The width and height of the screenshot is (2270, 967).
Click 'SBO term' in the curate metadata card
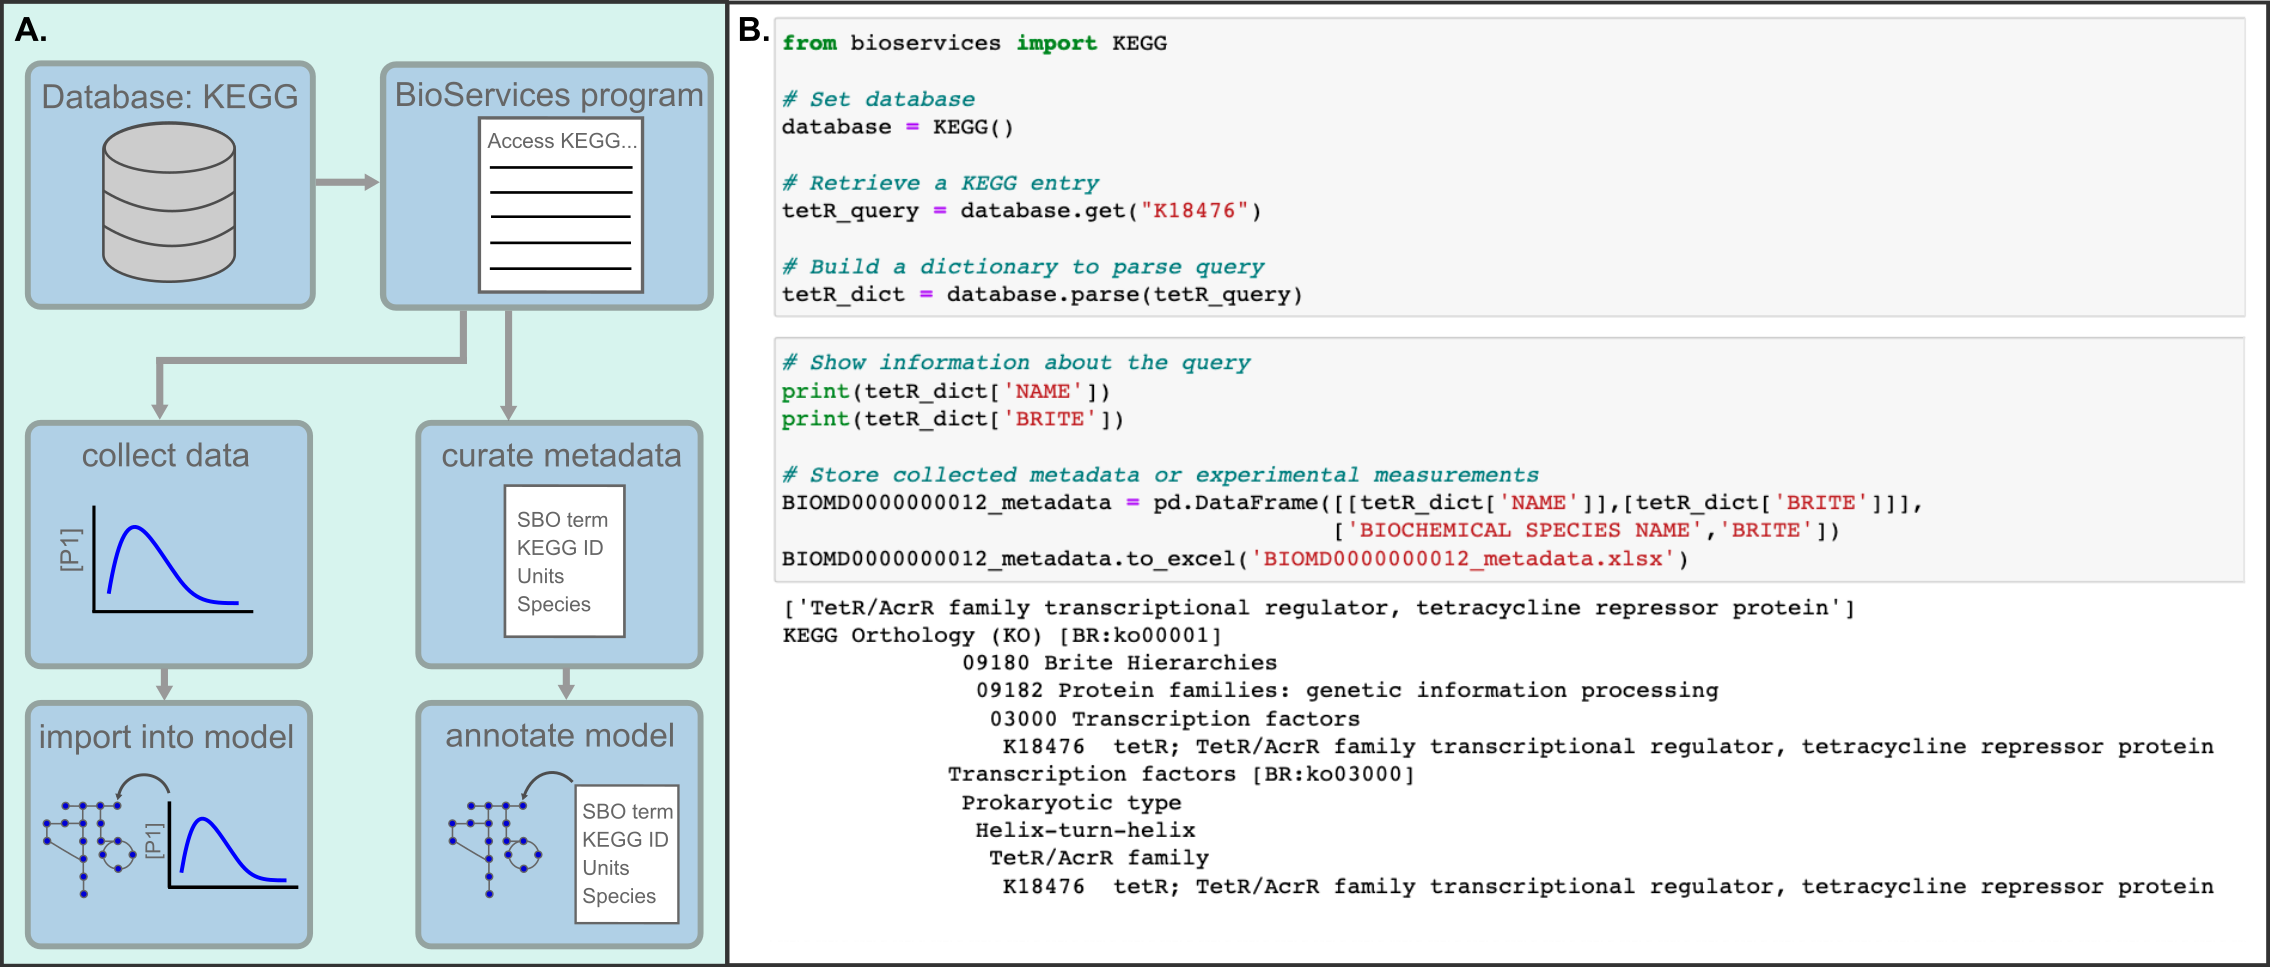coord(562,520)
